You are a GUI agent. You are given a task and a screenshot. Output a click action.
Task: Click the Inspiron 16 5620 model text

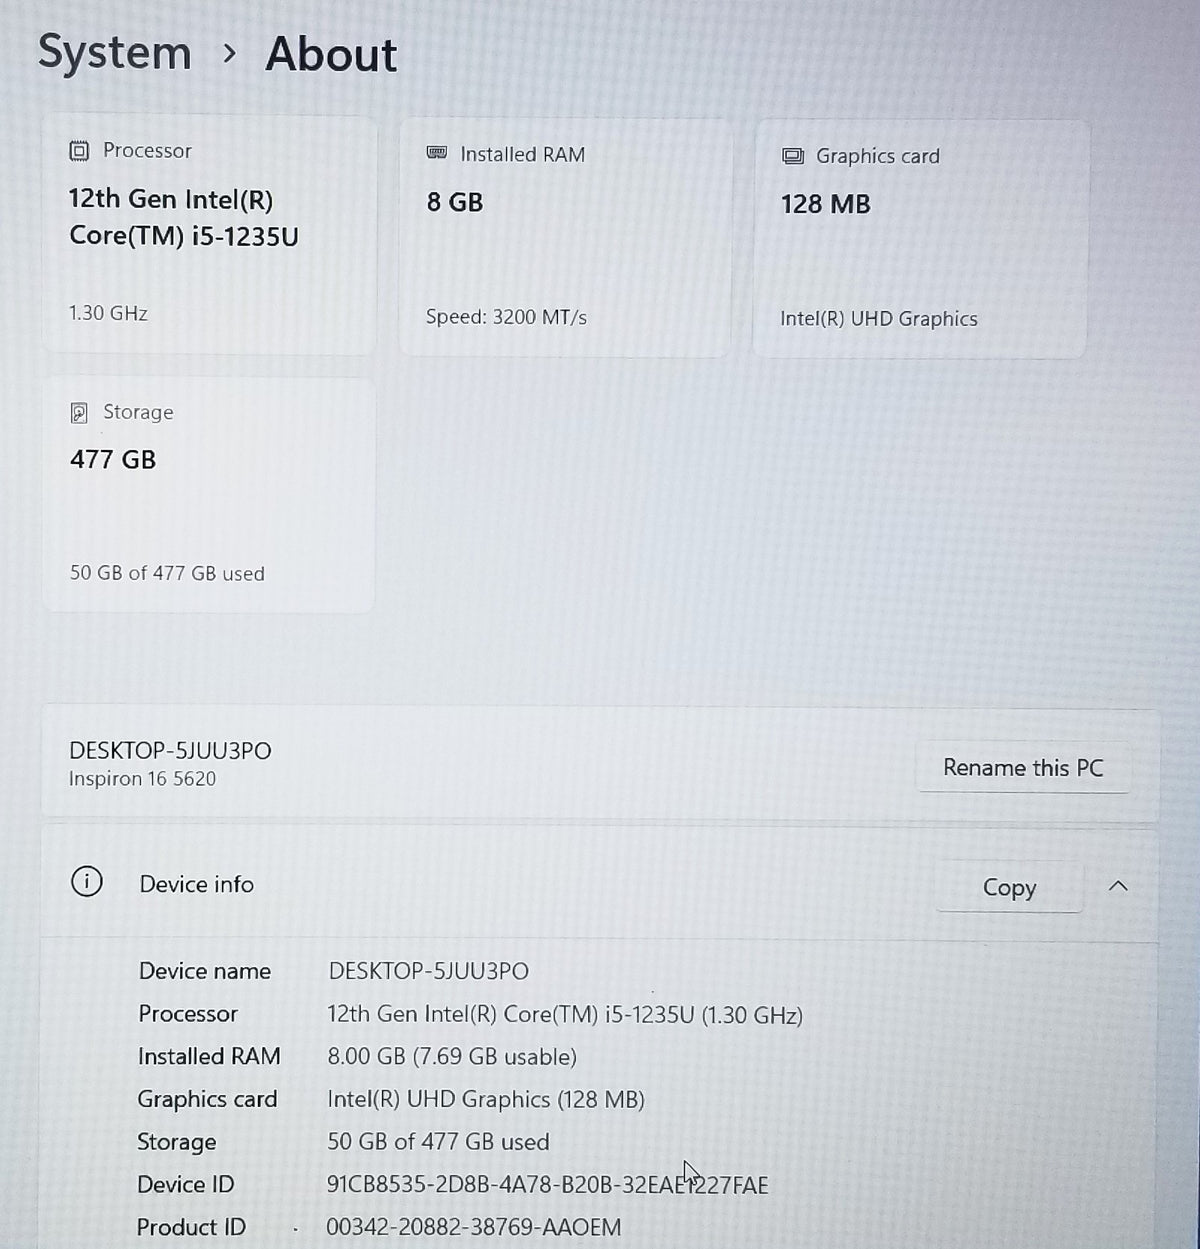click(x=142, y=779)
